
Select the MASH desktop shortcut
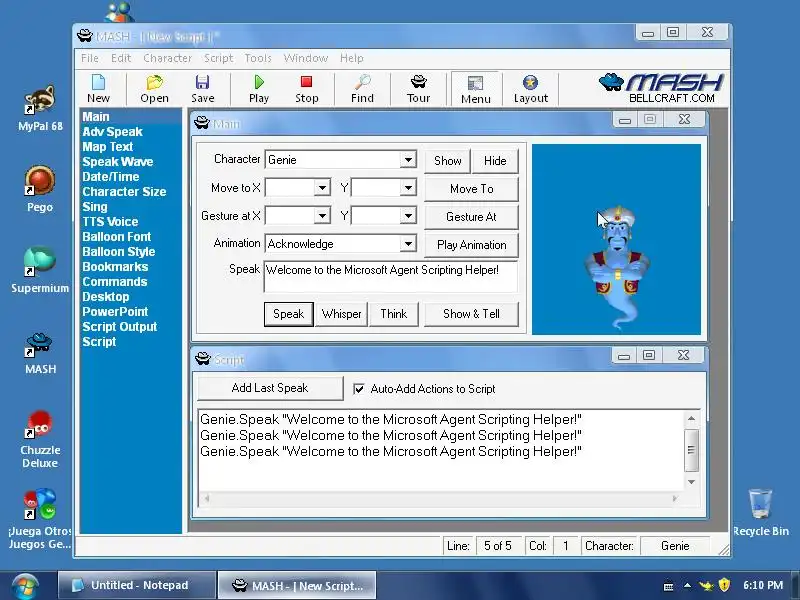(40, 353)
